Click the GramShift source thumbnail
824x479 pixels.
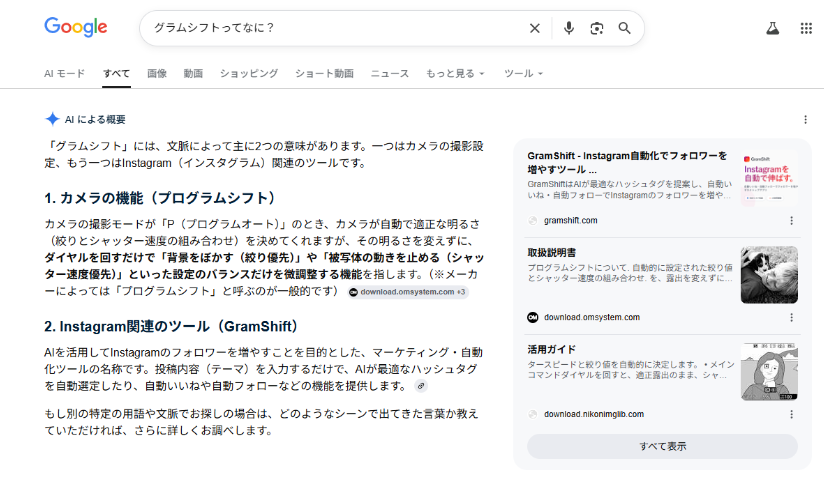click(769, 178)
